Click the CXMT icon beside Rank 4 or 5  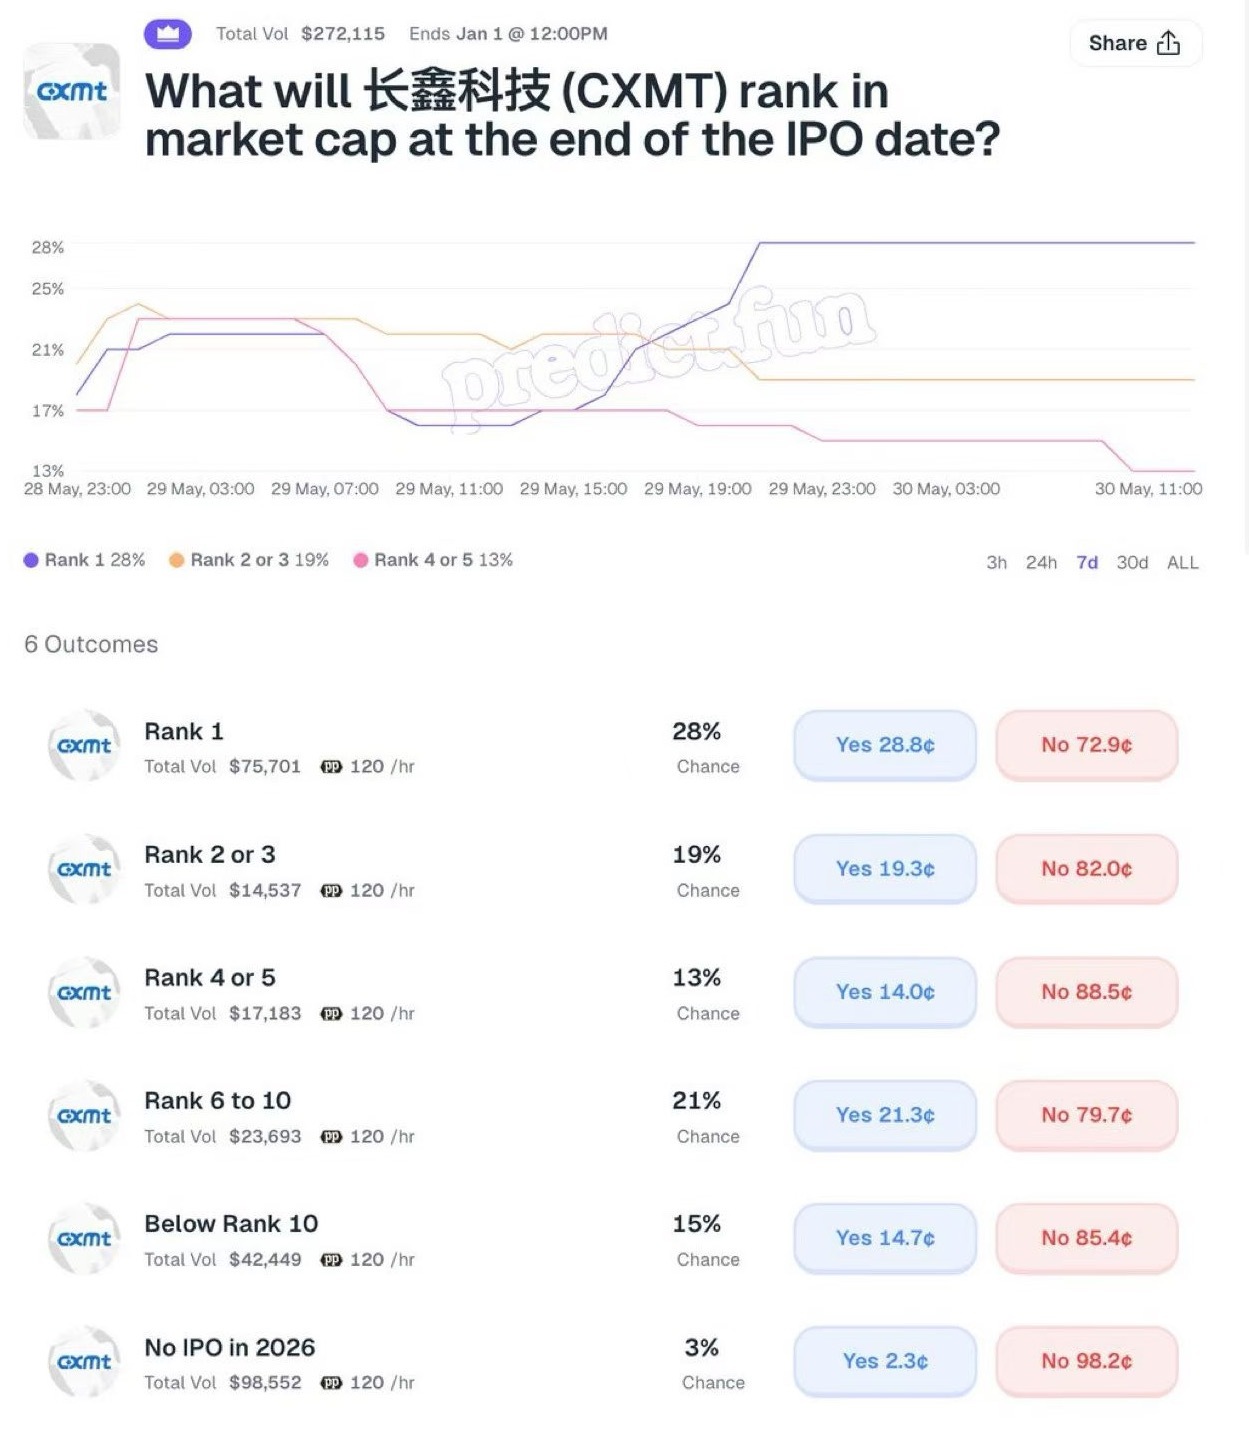click(85, 993)
